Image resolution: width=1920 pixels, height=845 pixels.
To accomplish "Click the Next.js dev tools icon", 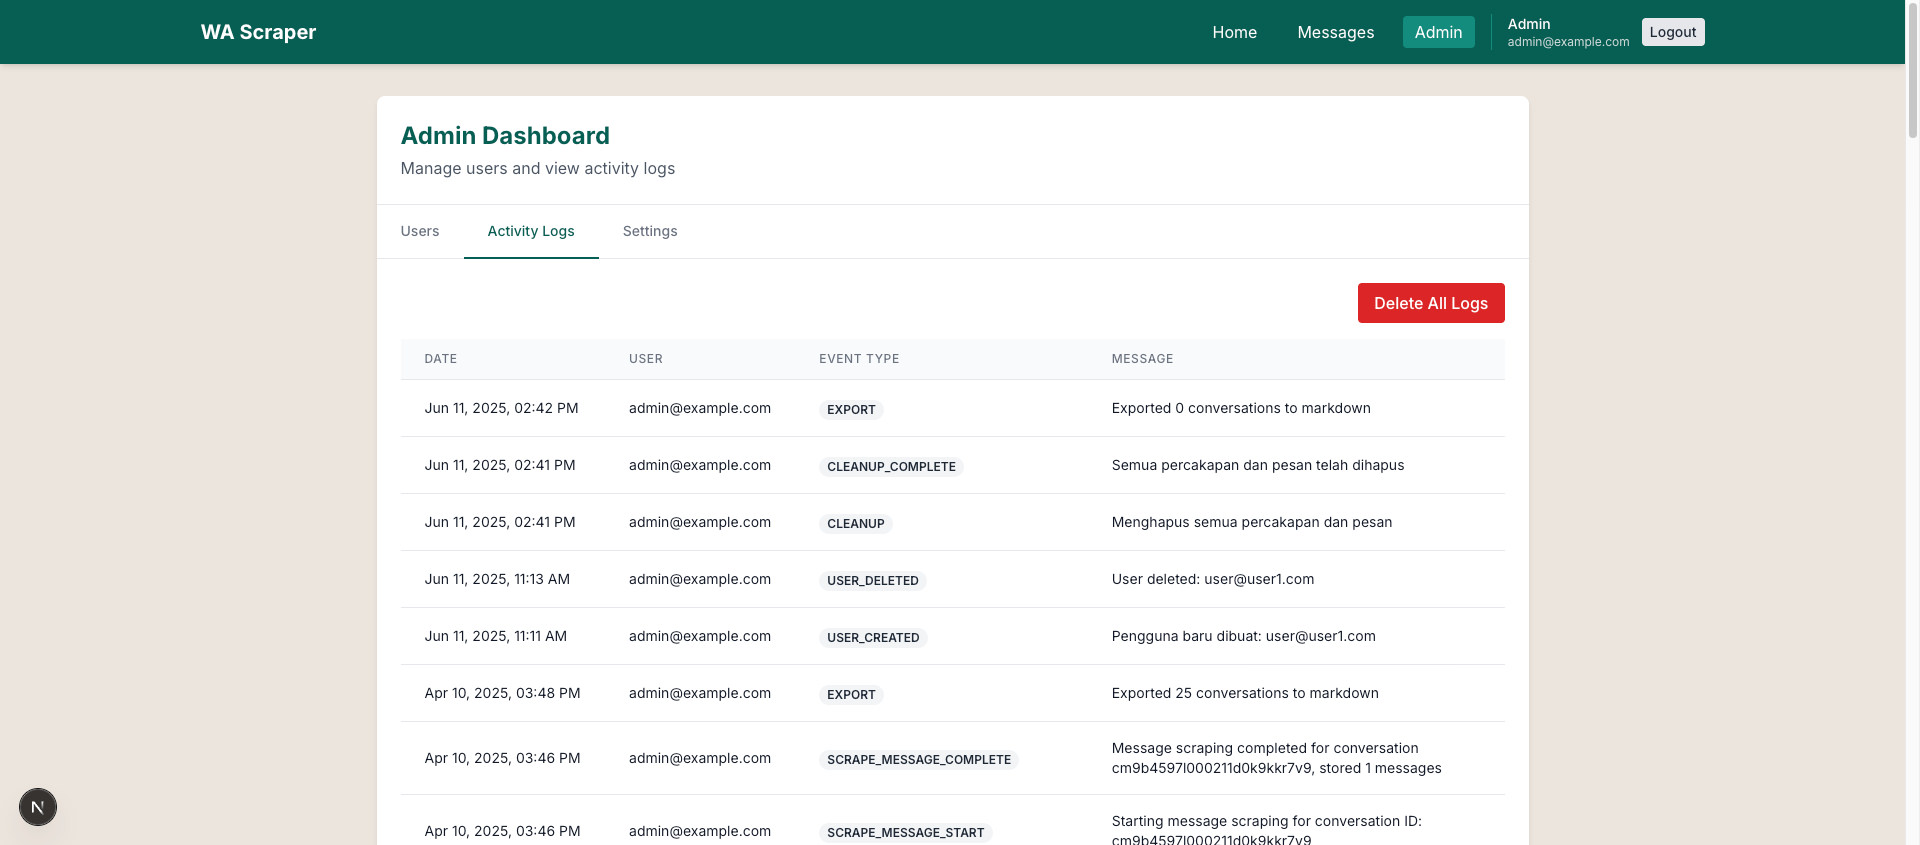I will tap(38, 807).
